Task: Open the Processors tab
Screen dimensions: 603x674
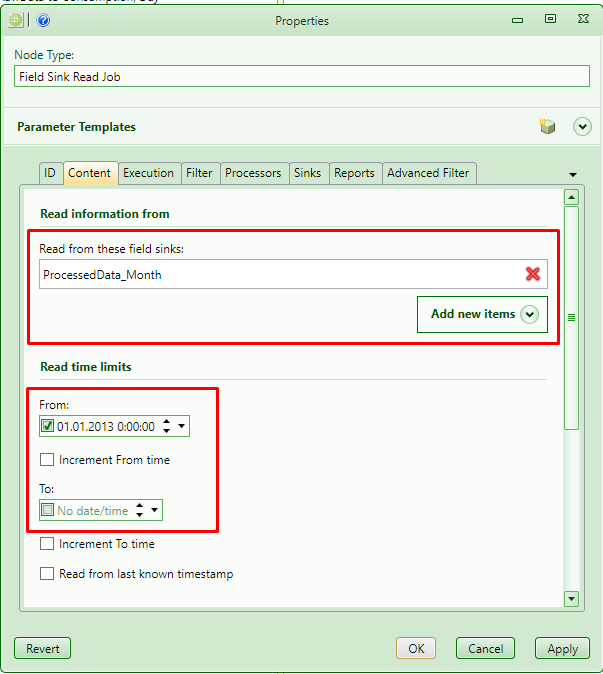Action: 253,173
